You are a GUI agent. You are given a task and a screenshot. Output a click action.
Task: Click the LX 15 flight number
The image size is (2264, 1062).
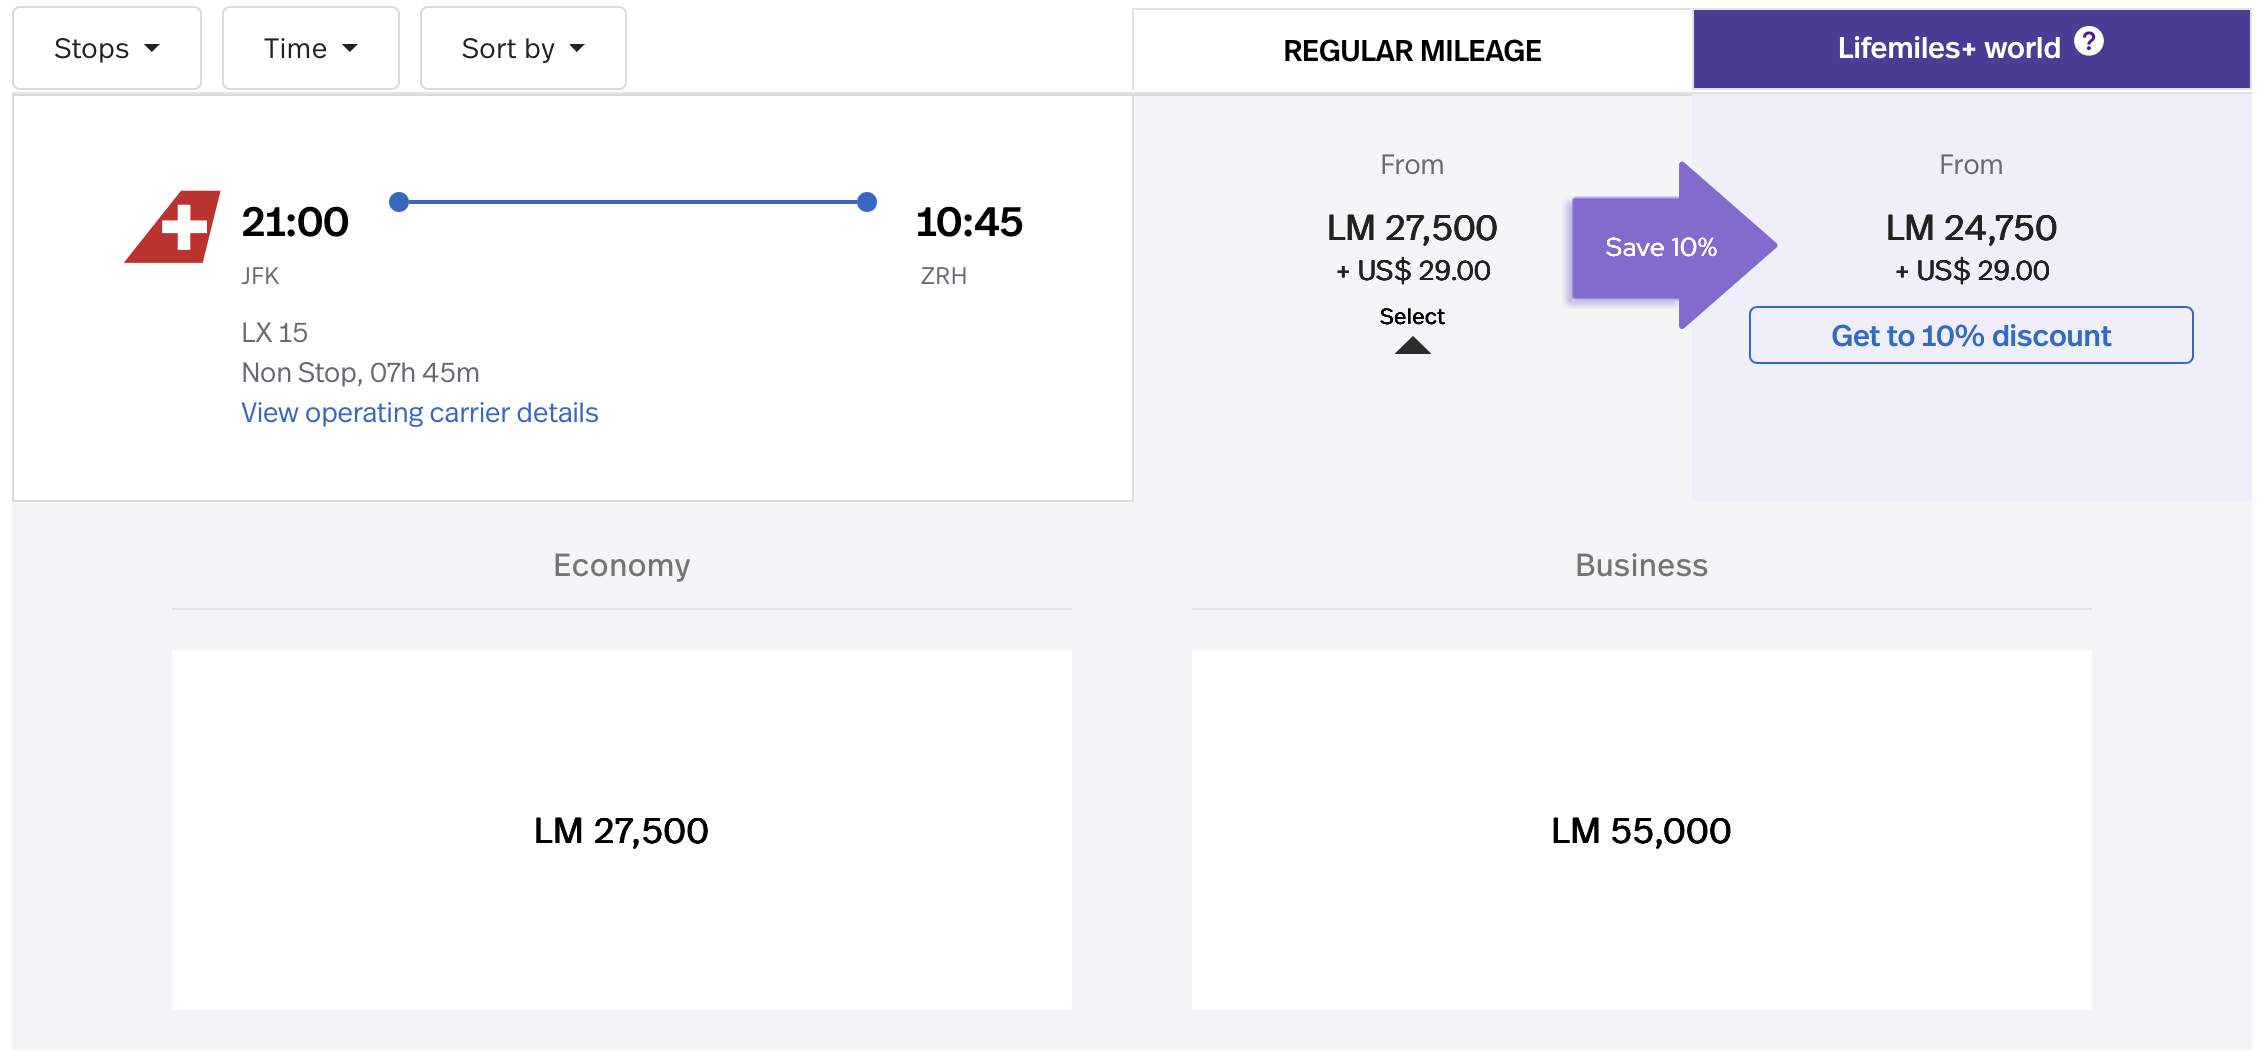pos(274,332)
